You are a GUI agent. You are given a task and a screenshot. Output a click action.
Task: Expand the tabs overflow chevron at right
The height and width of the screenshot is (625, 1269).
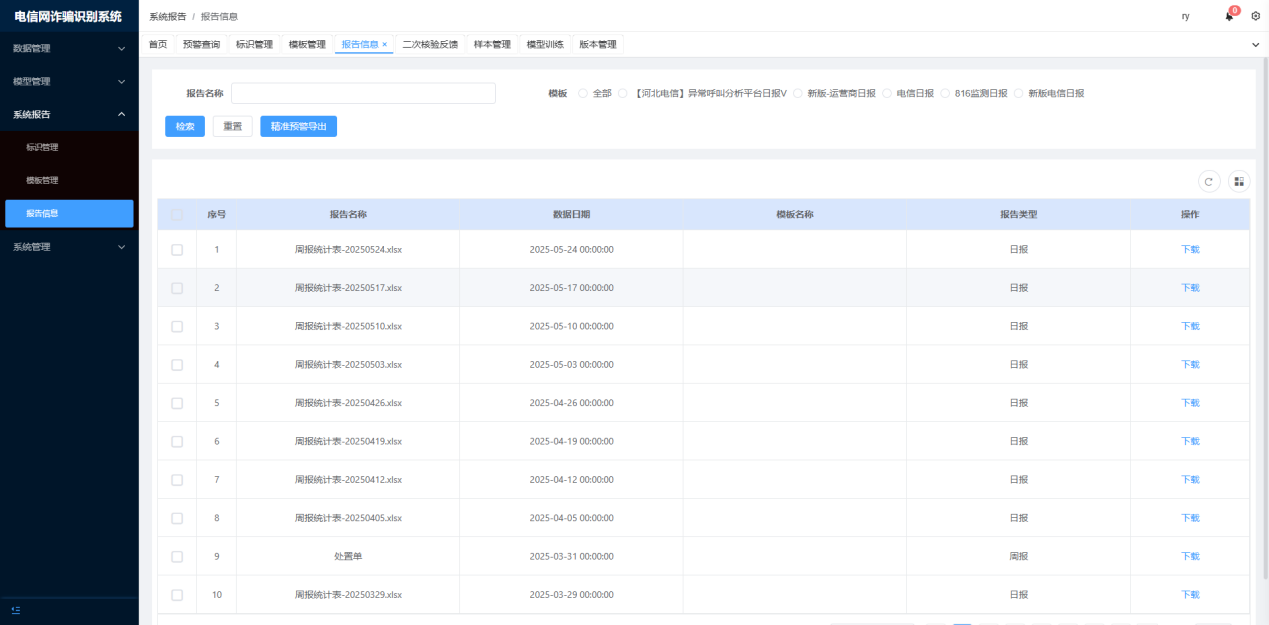(1256, 45)
